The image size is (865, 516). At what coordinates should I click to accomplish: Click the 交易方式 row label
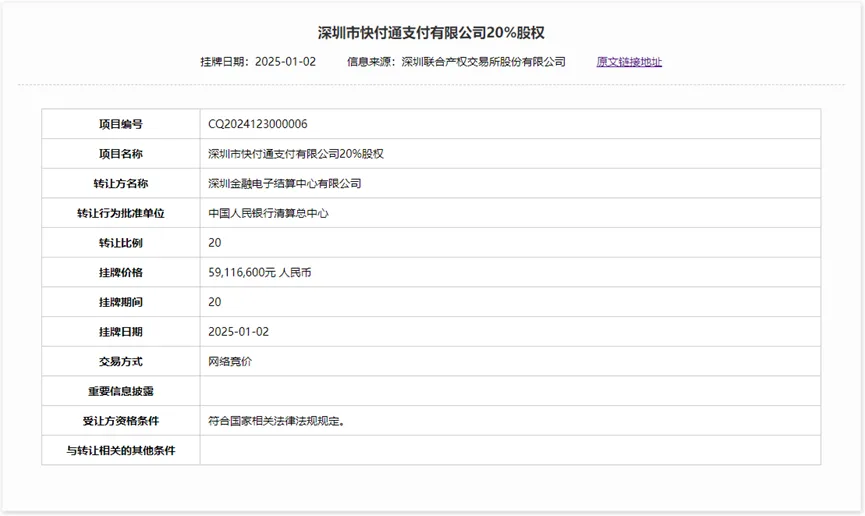pos(121,361)
